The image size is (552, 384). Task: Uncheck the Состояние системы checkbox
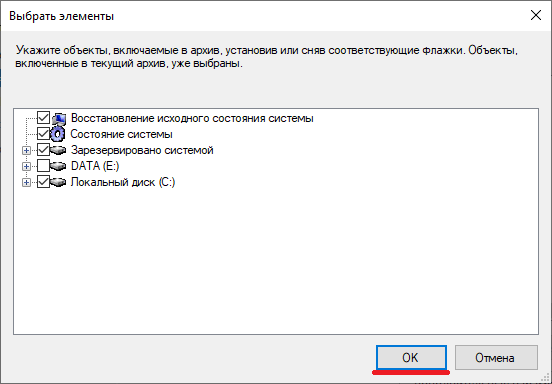43,134
